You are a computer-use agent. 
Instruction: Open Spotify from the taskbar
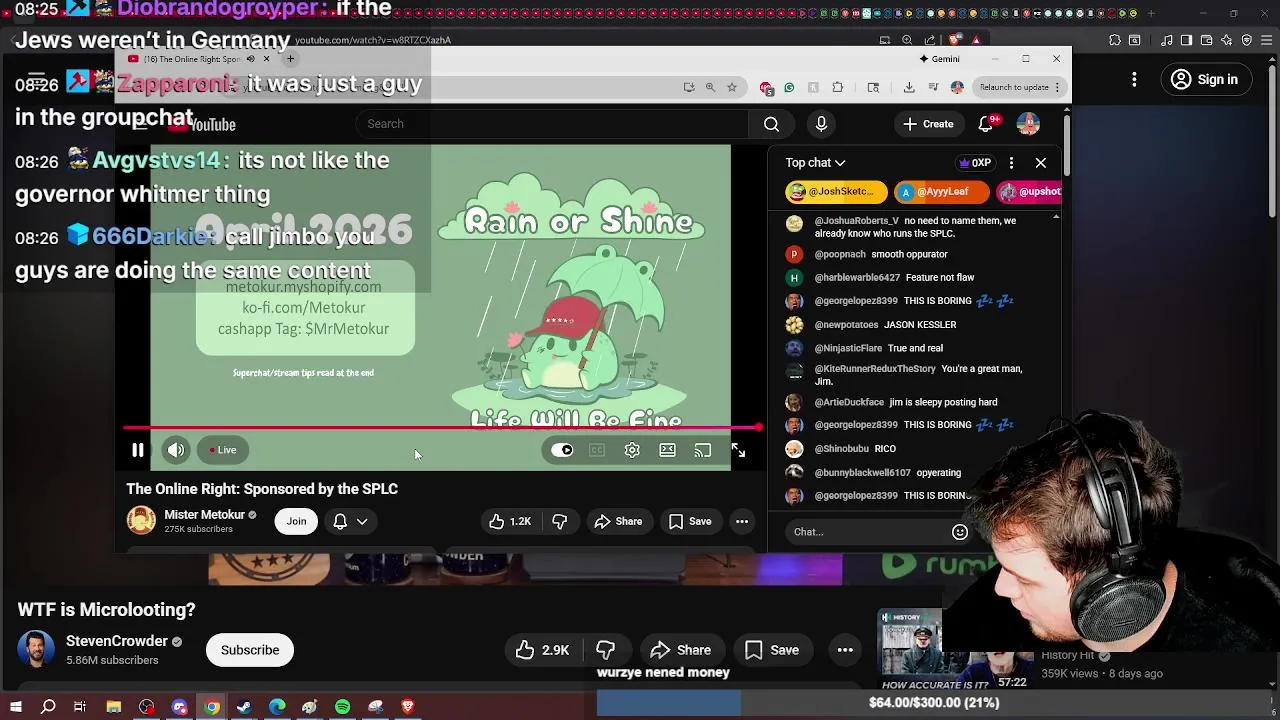click(x=342, y=707)
